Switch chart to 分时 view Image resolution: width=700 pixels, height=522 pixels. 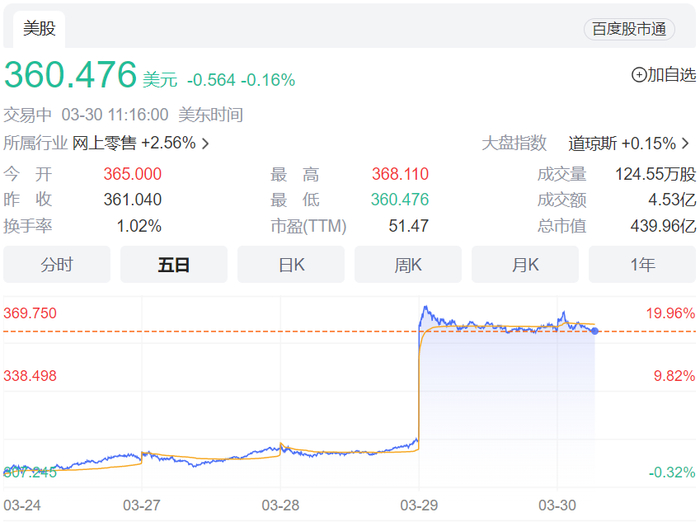[57, 265]
